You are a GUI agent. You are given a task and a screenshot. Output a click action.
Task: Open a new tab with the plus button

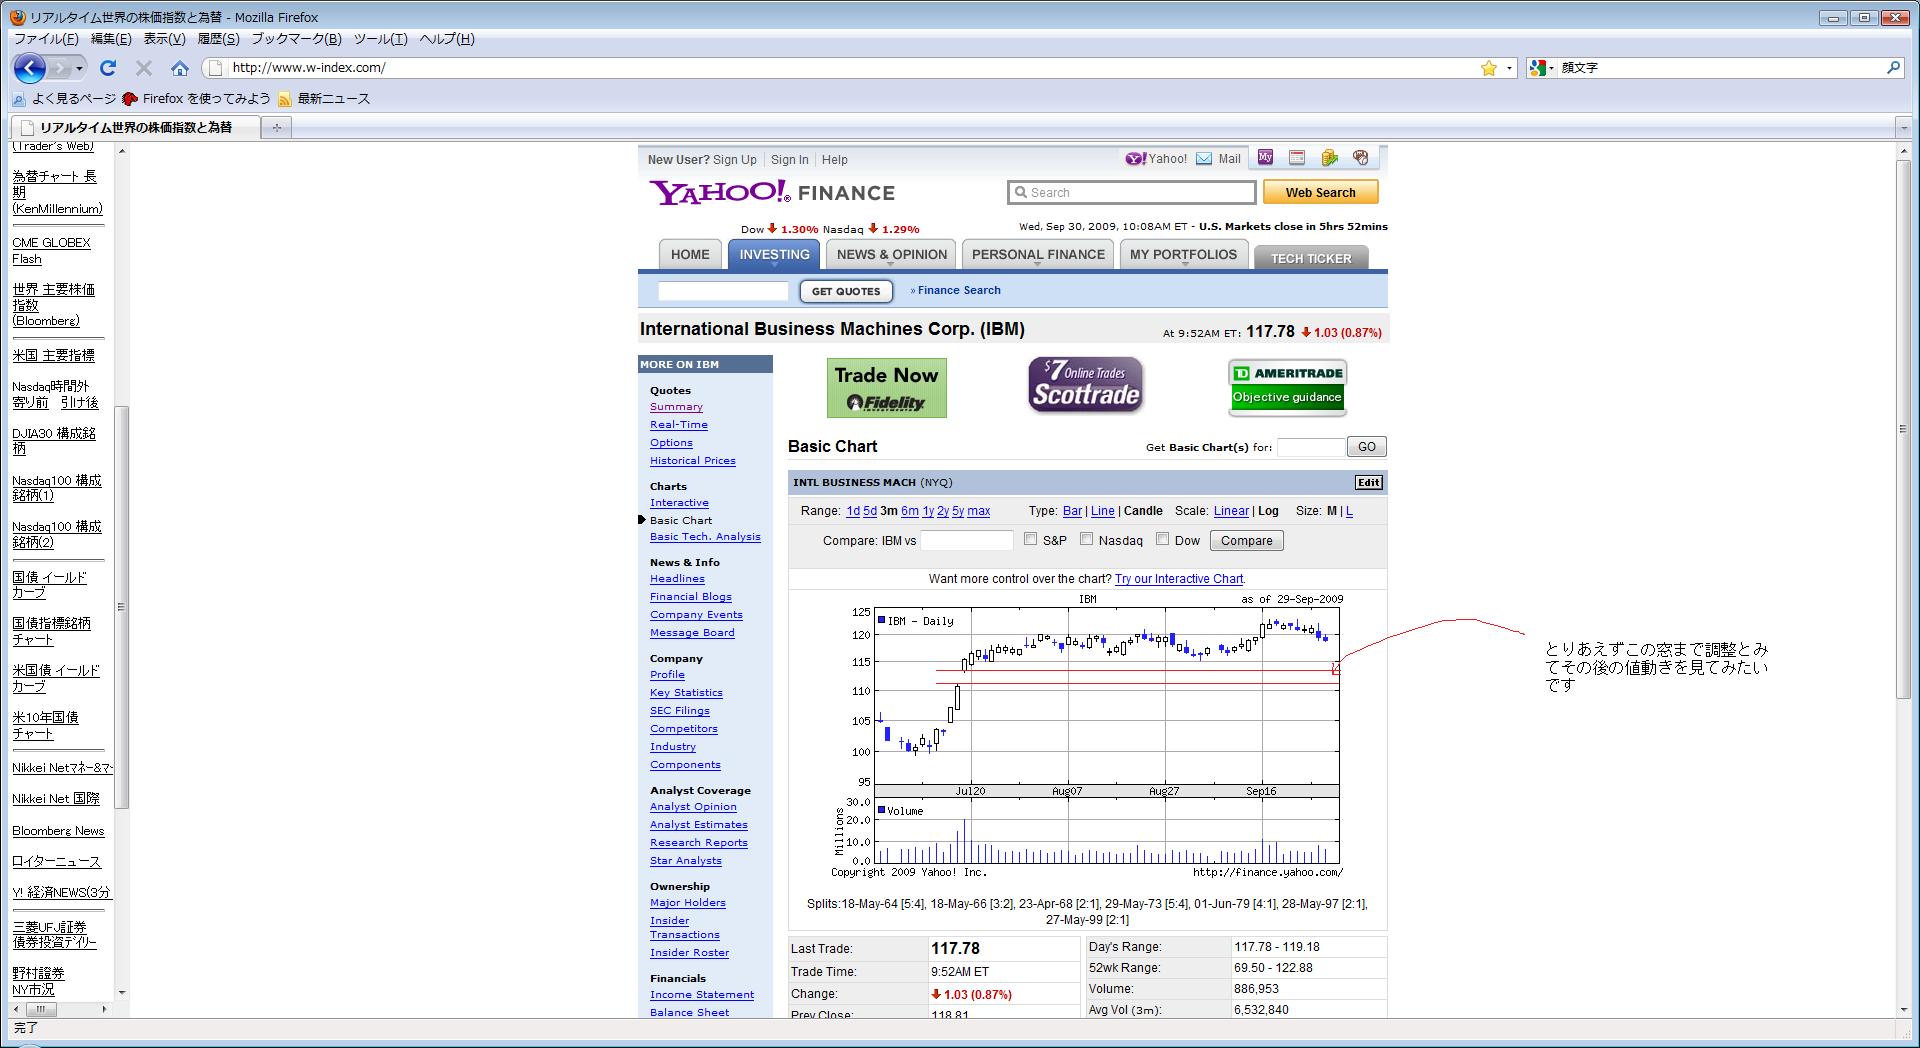pyautogui.click(x=277, y=127)
